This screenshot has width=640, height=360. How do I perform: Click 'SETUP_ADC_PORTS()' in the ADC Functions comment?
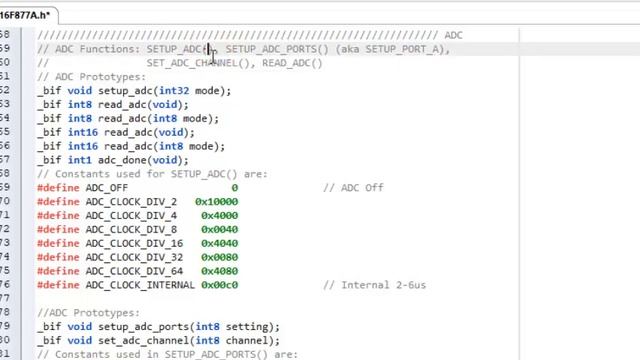pos(277,49)
